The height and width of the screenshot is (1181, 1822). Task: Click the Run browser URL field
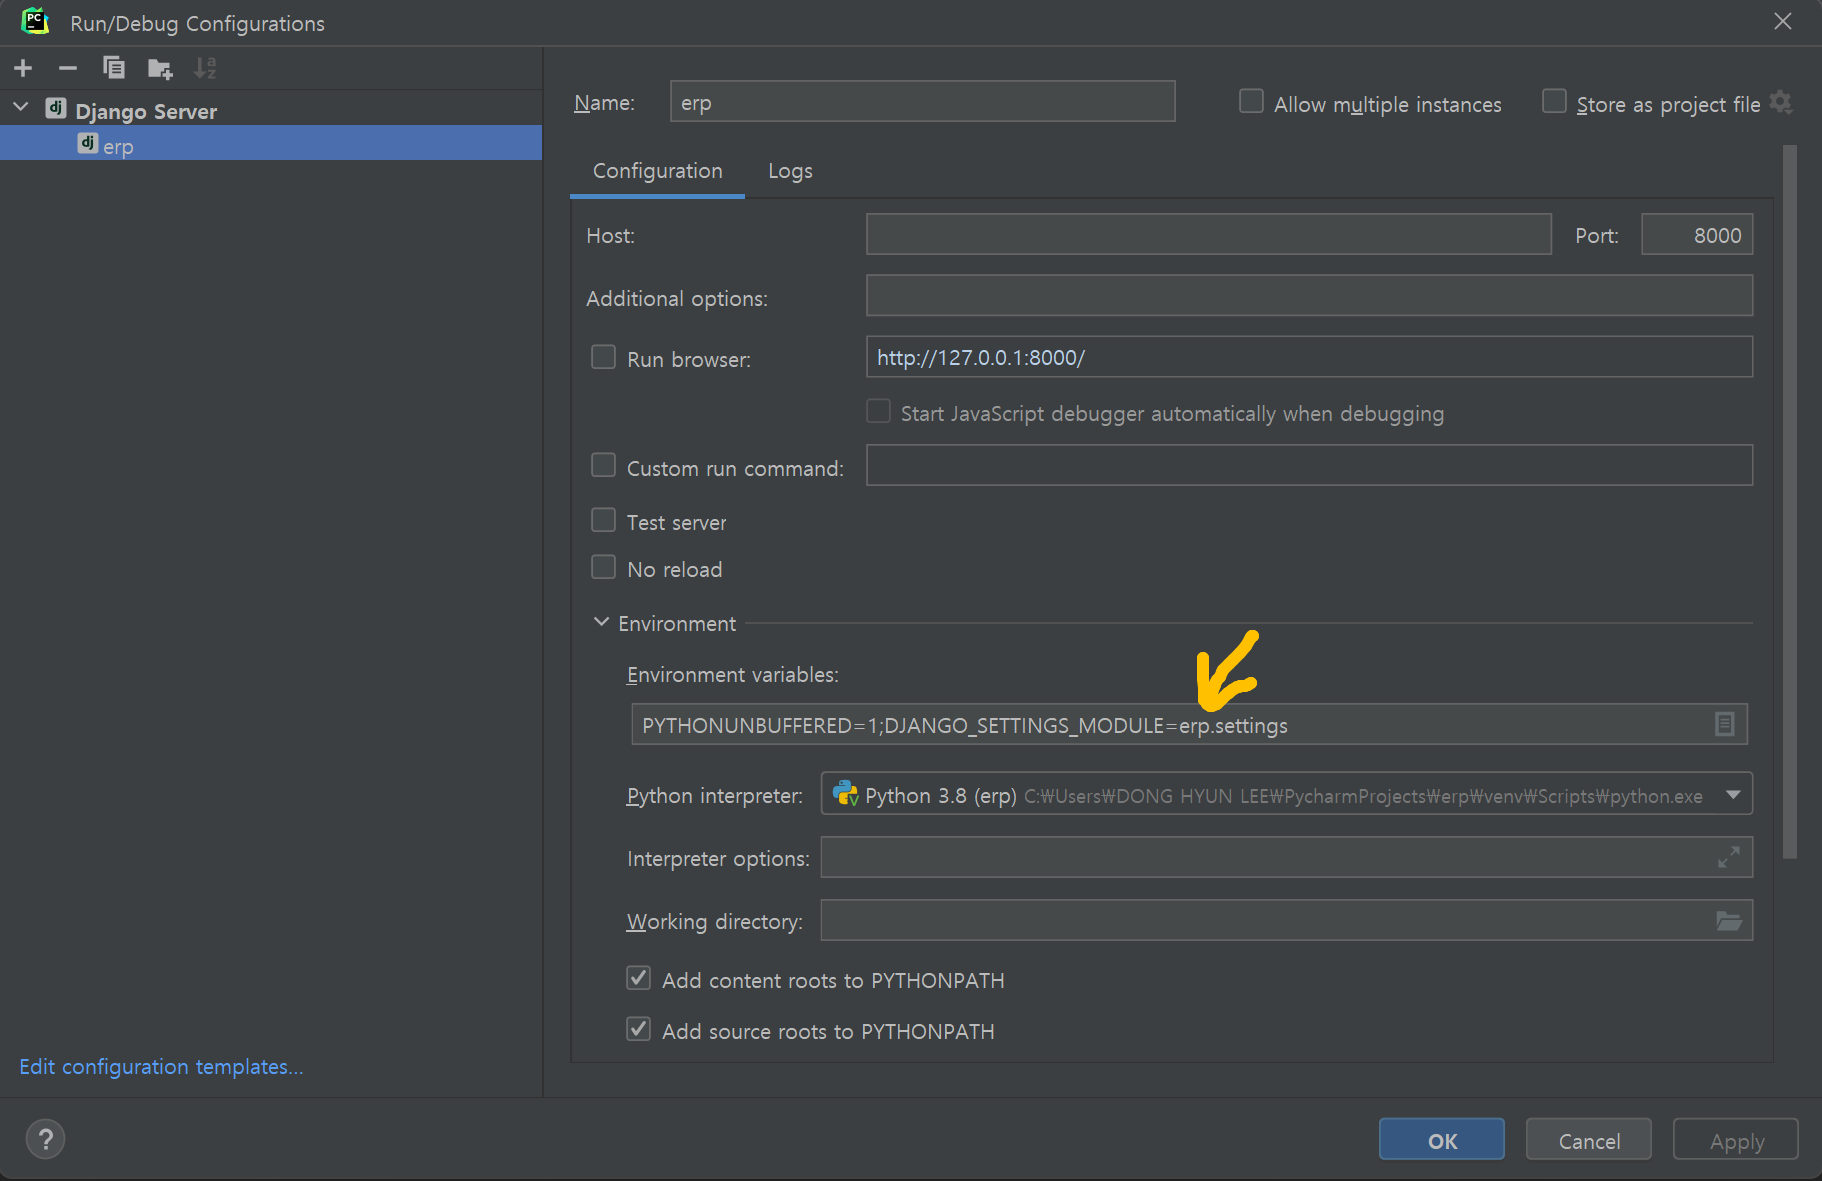[x=1309, y=357]
